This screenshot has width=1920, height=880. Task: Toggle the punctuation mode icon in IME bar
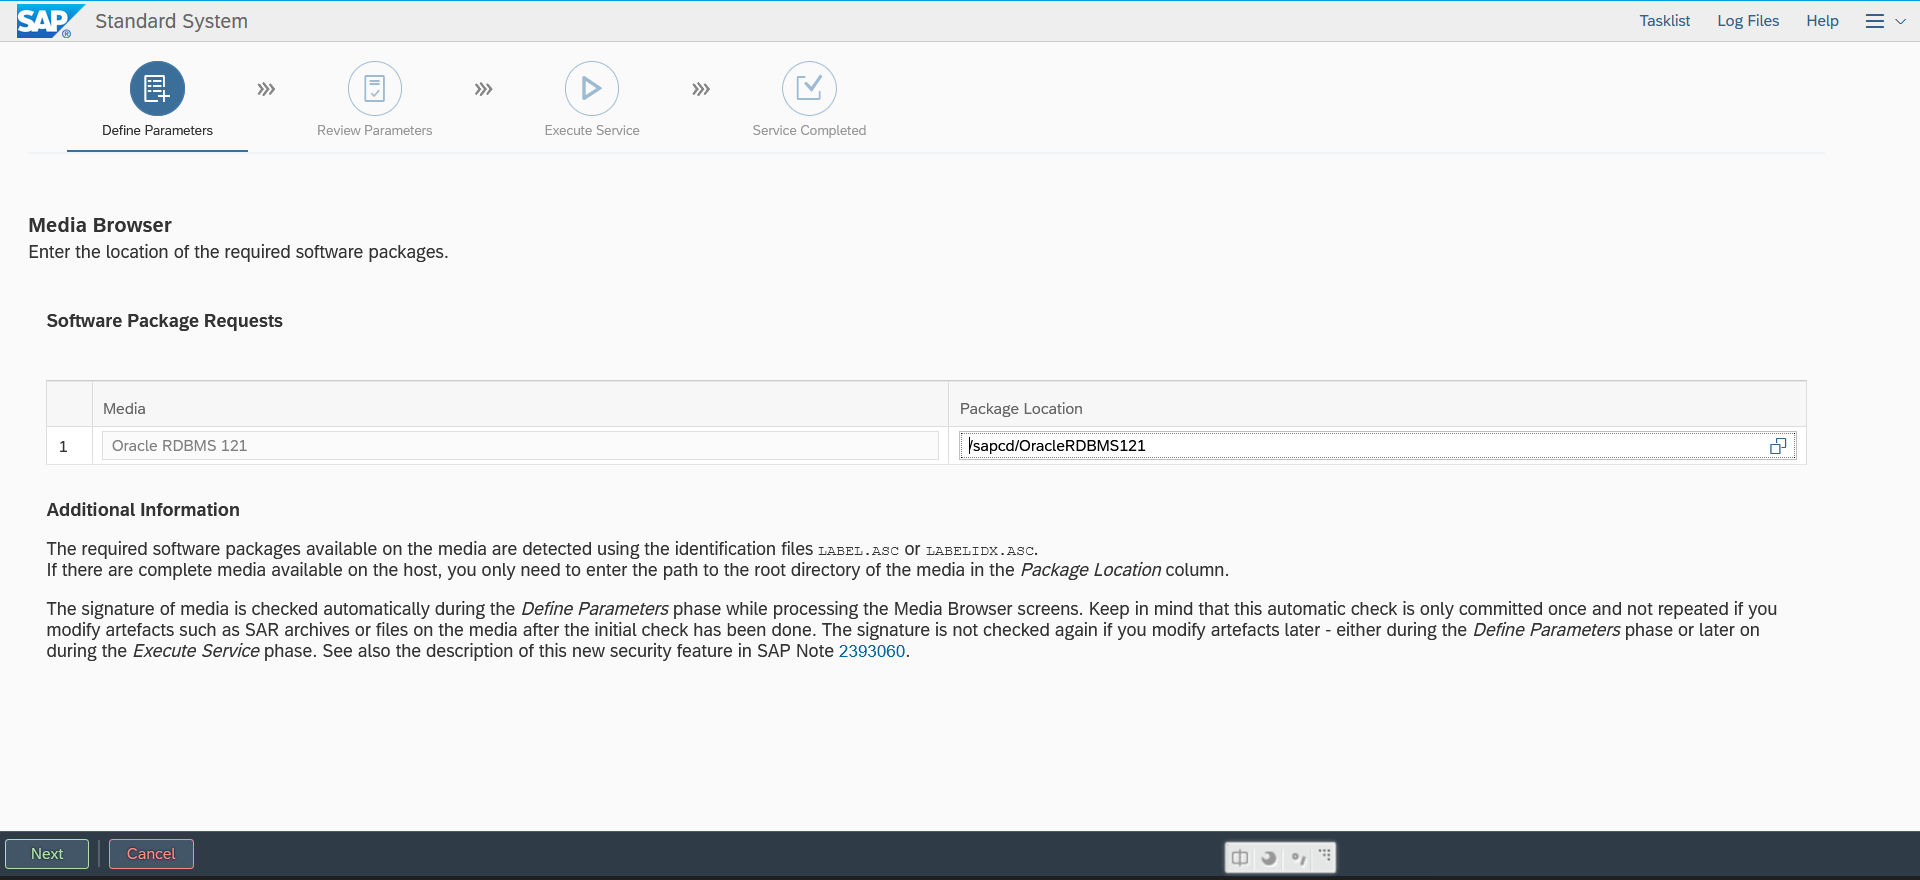[x=1298, y=857]
